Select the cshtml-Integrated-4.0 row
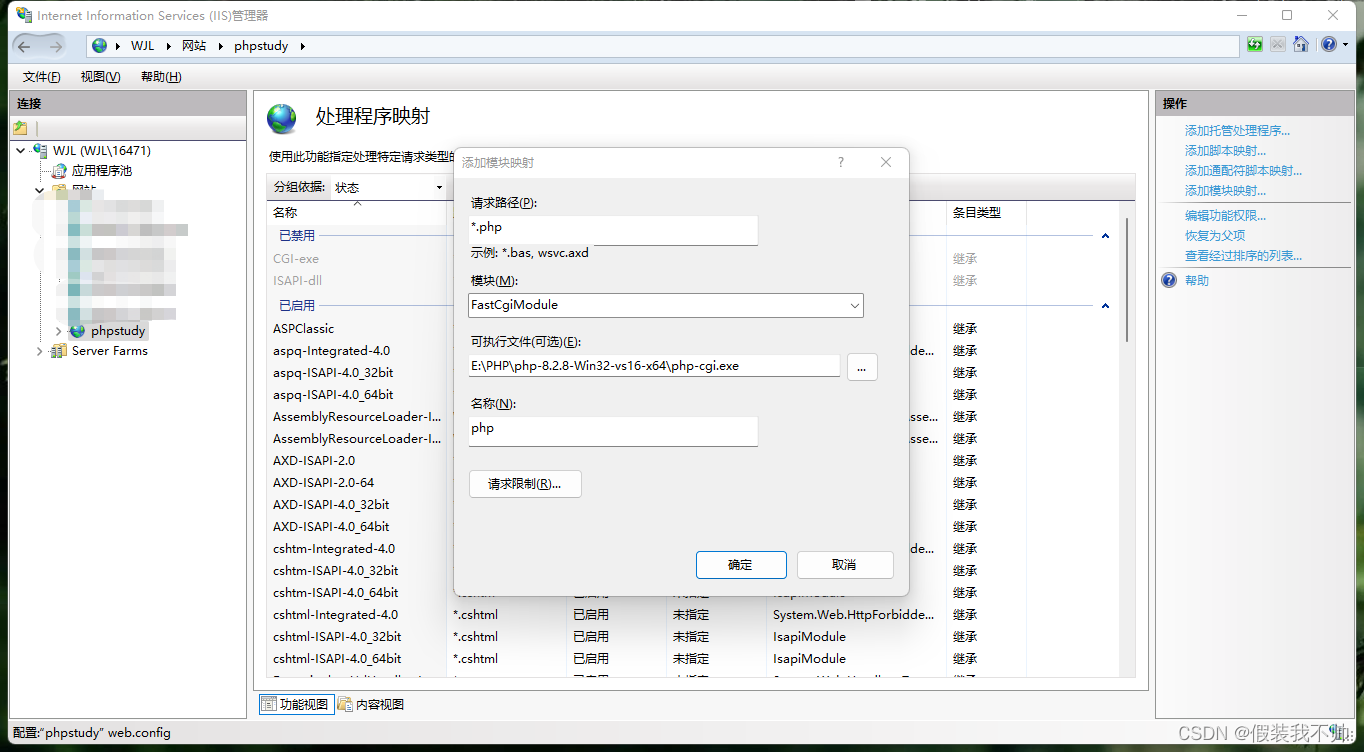The width and height of the screenshot is (1364, 752). click(x=336, y=615)
